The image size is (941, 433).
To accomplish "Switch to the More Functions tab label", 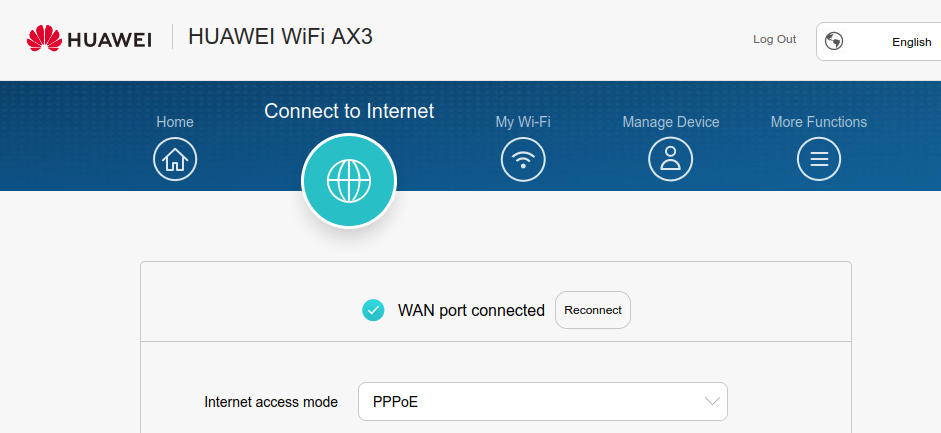I will click(819, 122).
